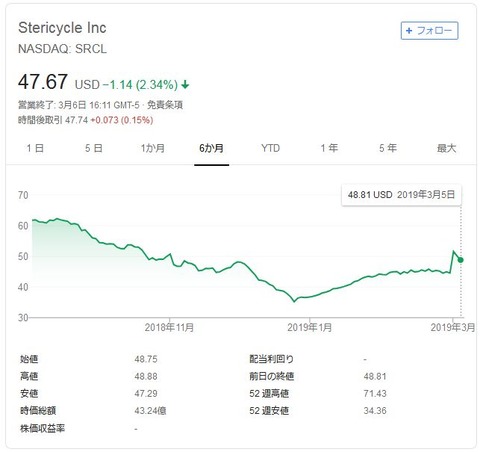Click the green data point on chart
This screenshot has width=480, height=452.
coord(460,260)
